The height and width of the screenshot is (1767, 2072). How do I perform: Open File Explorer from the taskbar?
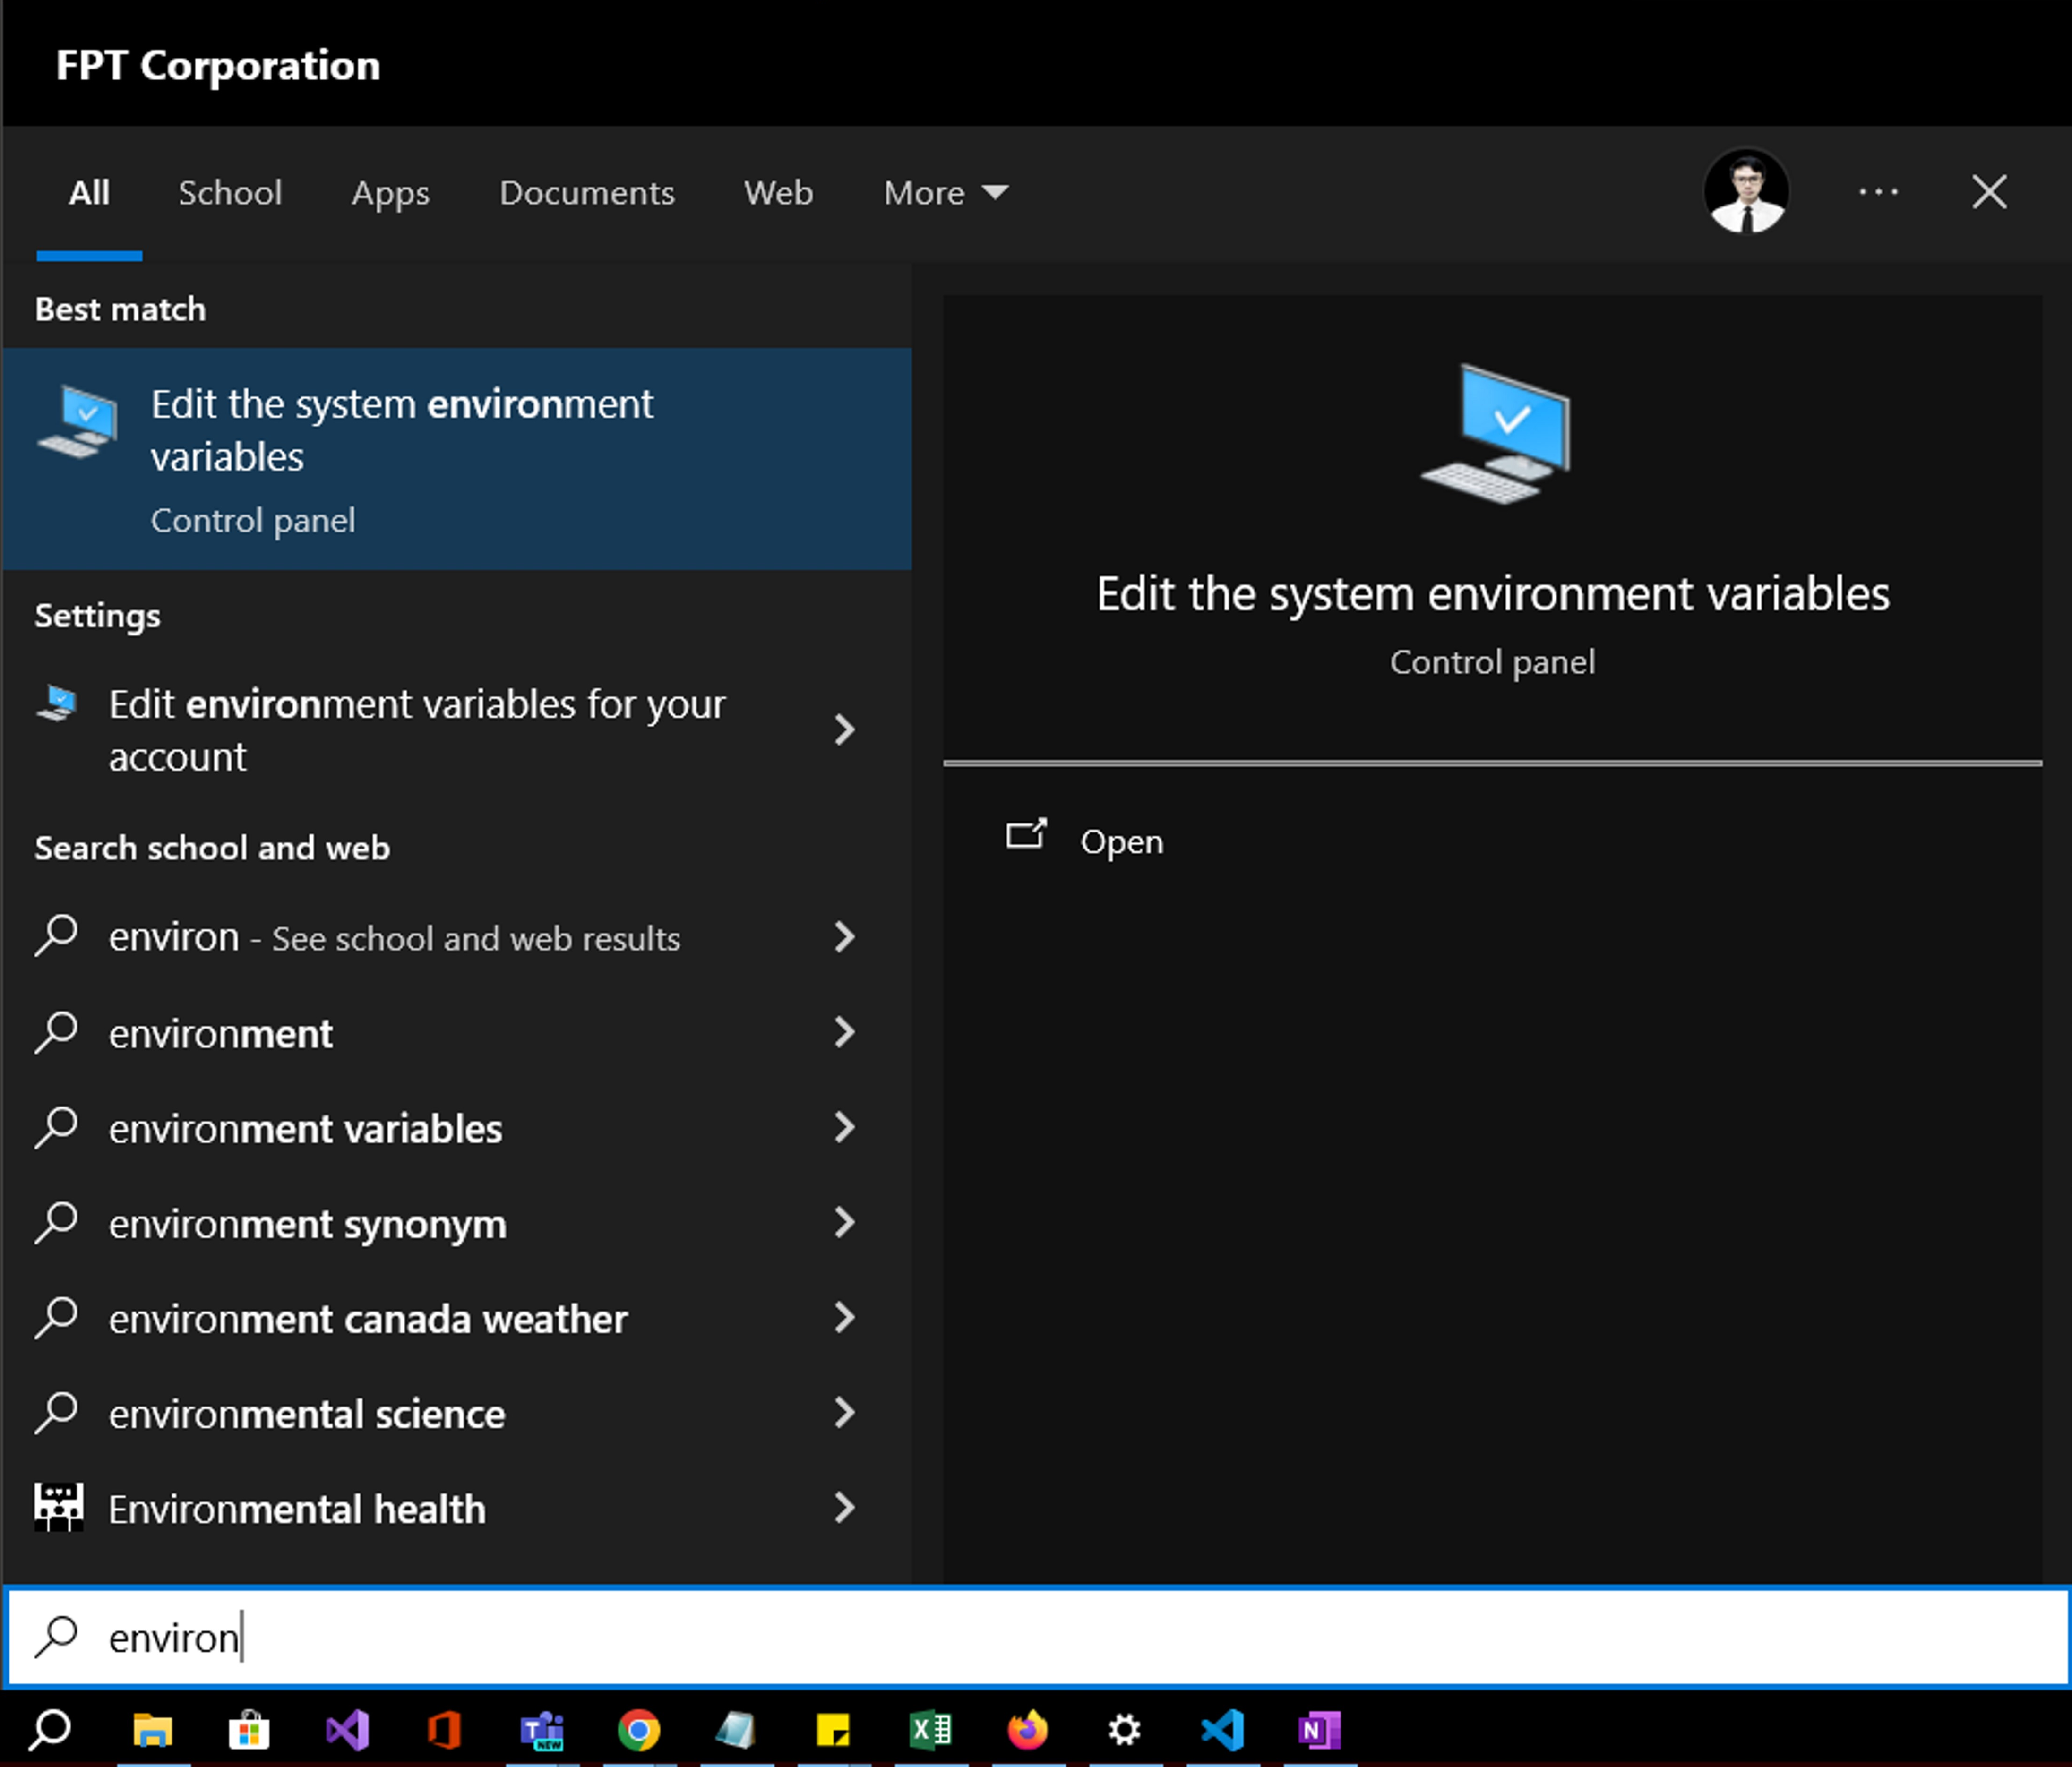point(152,1730)
